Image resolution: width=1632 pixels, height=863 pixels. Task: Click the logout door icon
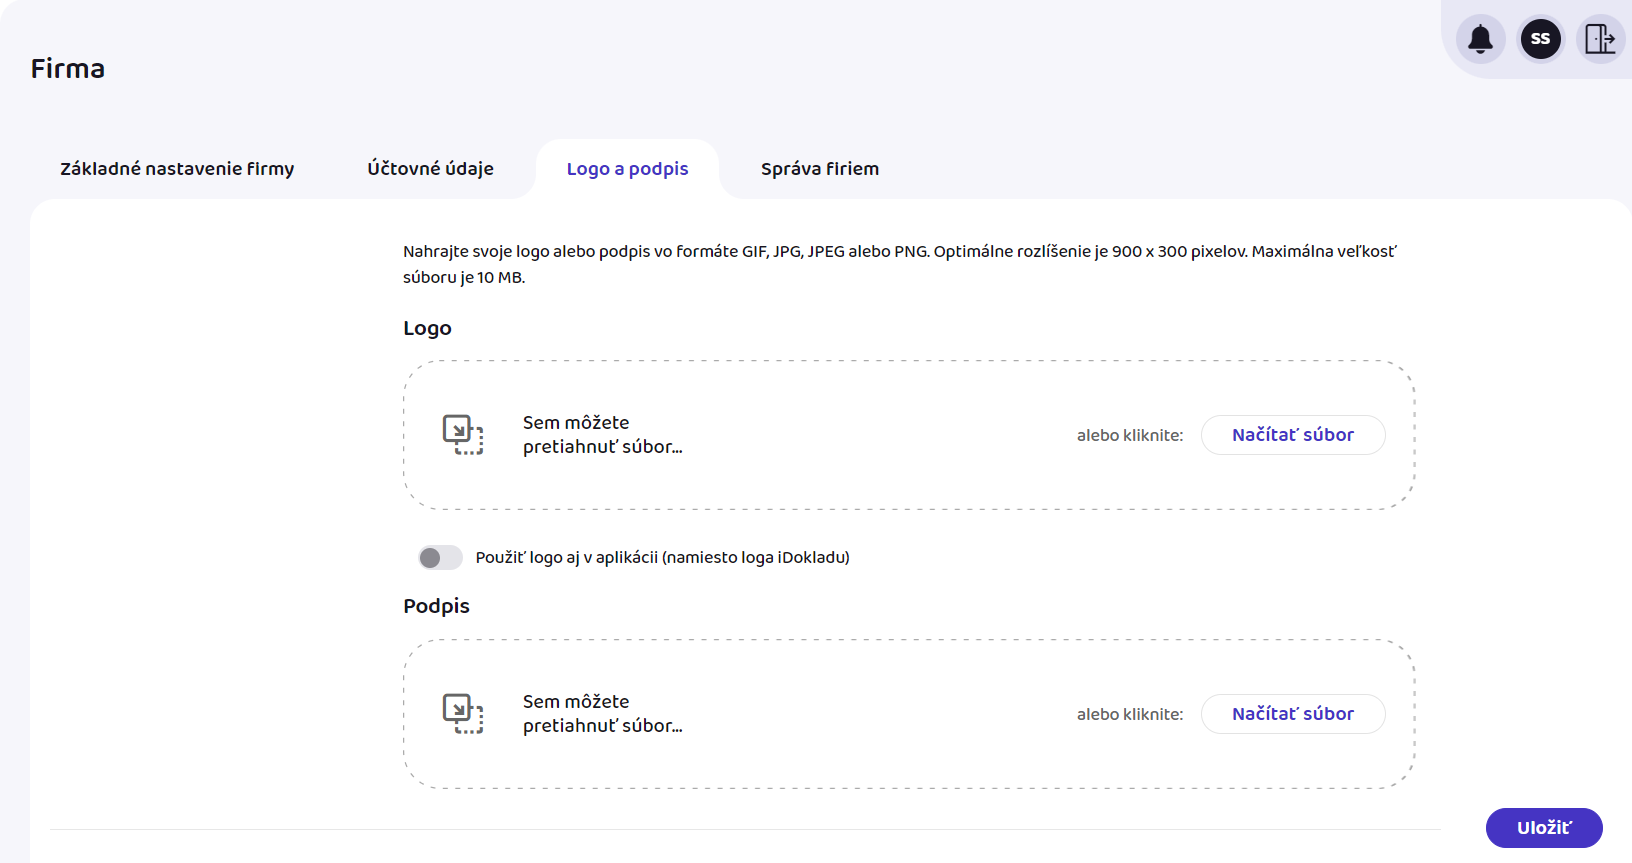pyautogui.click(x=1600, y=40)
